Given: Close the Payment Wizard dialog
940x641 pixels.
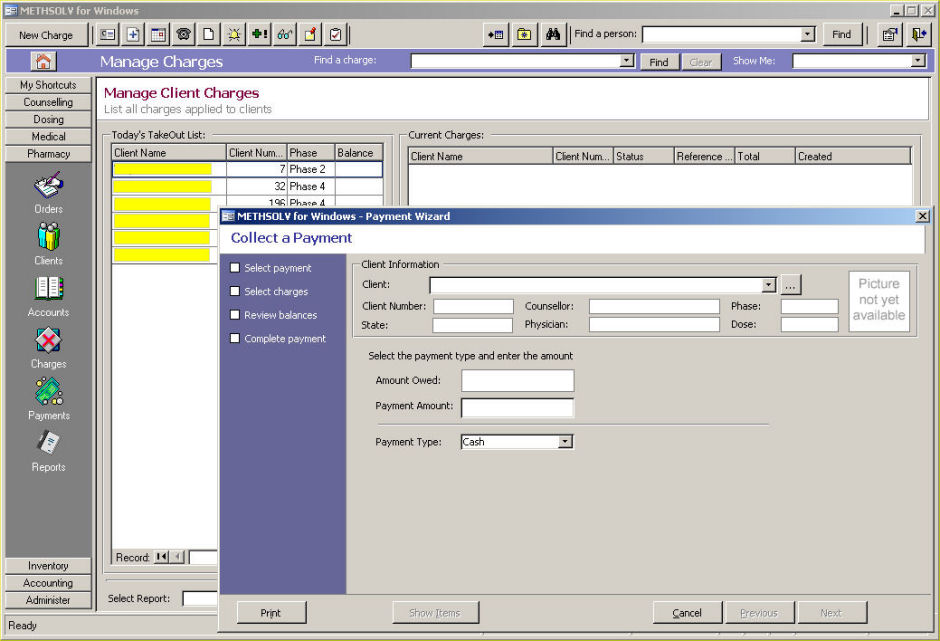Looking at the screenshot, I should click(x=923, y=216).
